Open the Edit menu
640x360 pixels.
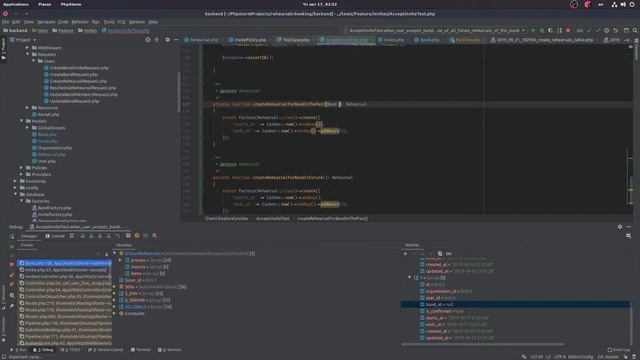[x=16, y=22]
